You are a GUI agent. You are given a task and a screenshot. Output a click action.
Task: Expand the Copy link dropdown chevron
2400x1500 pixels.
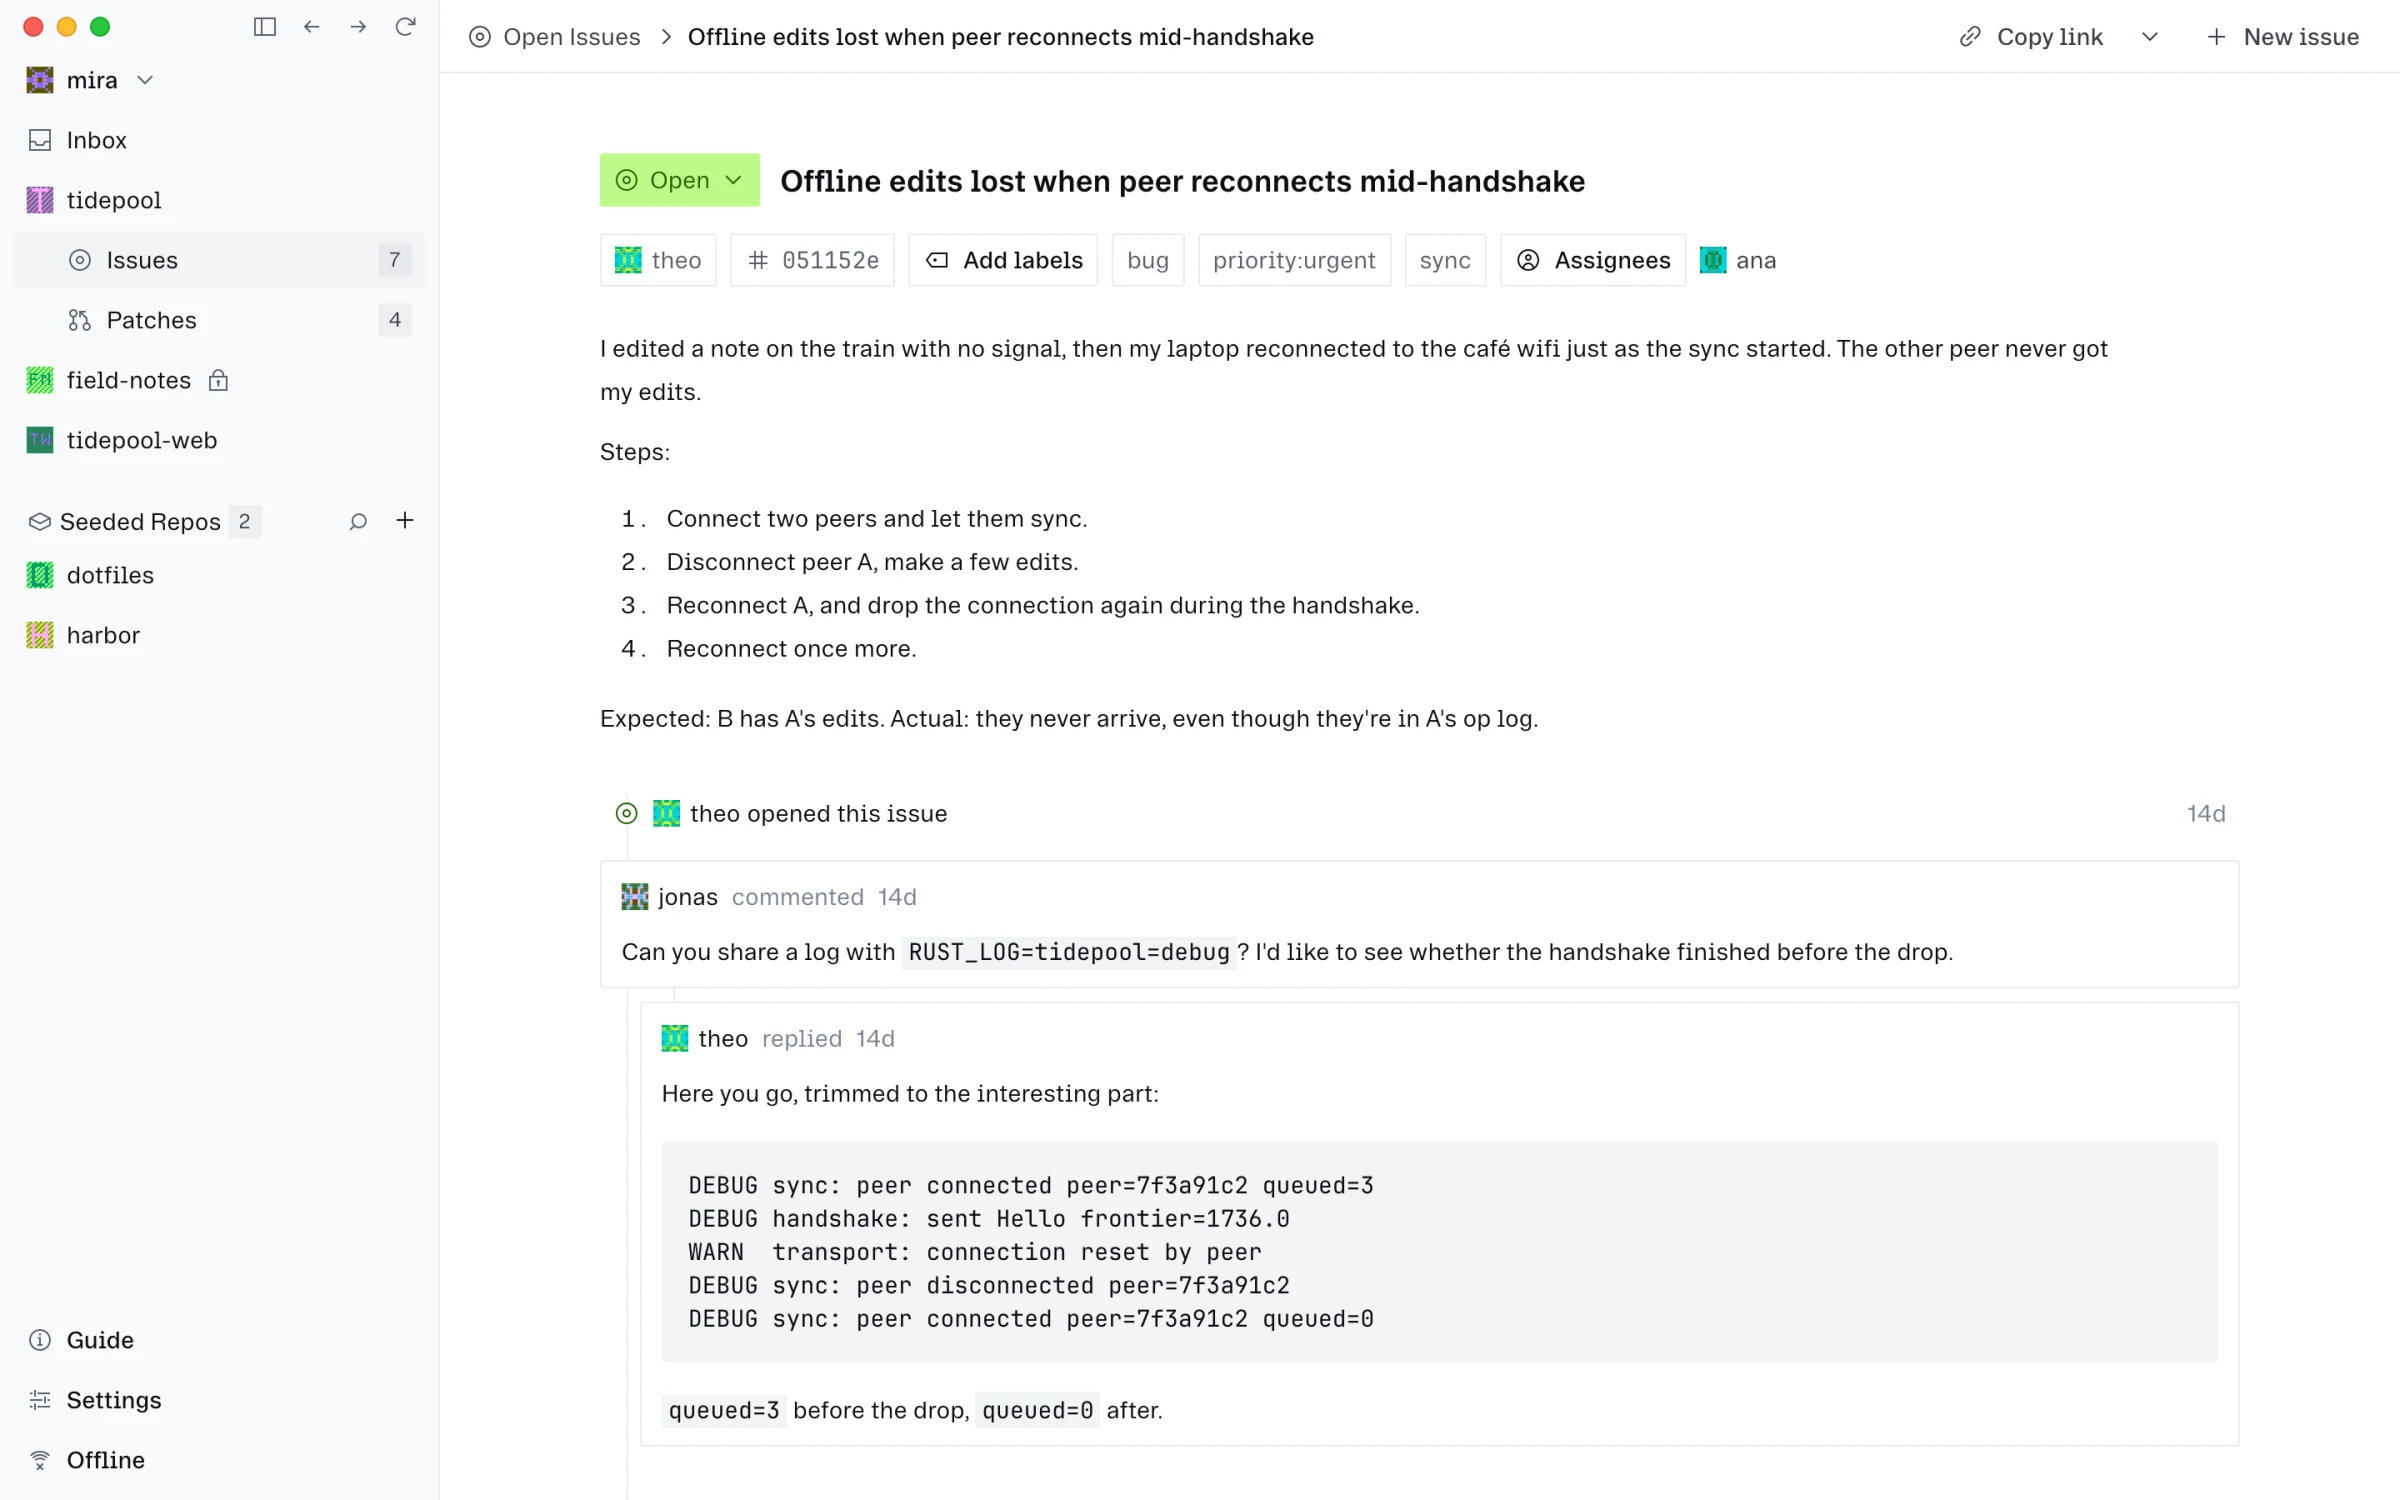pyautogui.click(x=2150, y=37)
